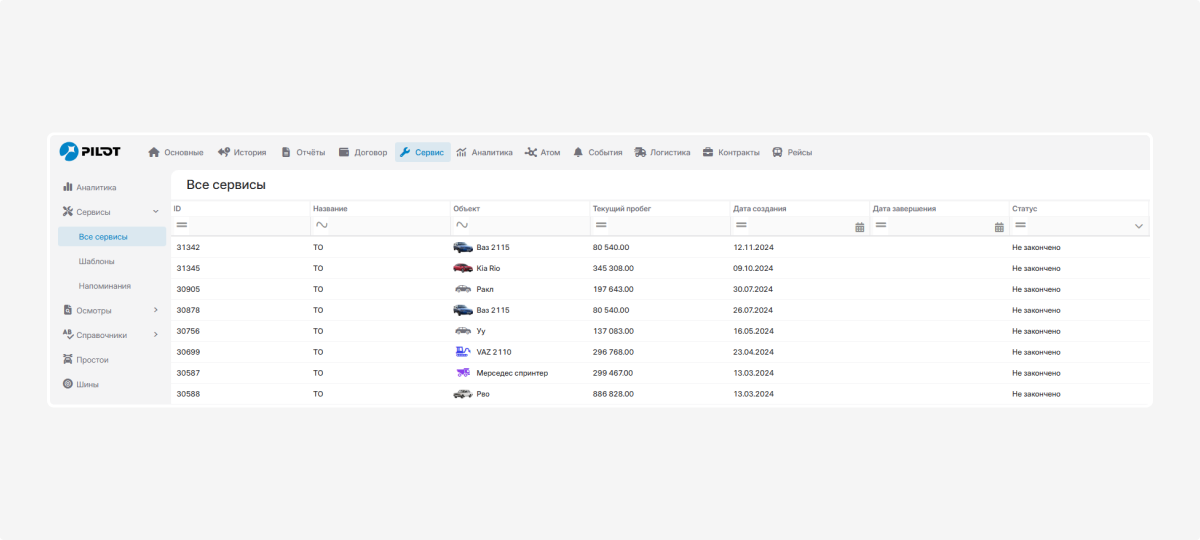1200x540 pixels.
Task: Open filter operator icon in ID column
Action: click(182, 226)
